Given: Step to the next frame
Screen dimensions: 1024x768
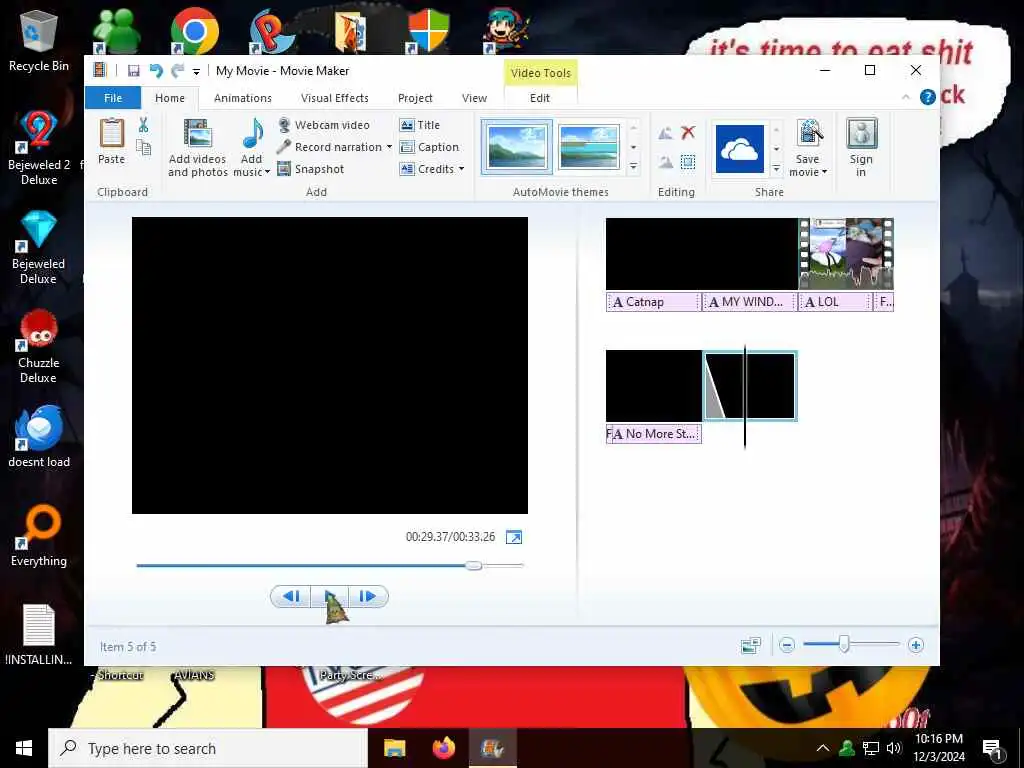Looking at the screenshot, I should 368,596.
